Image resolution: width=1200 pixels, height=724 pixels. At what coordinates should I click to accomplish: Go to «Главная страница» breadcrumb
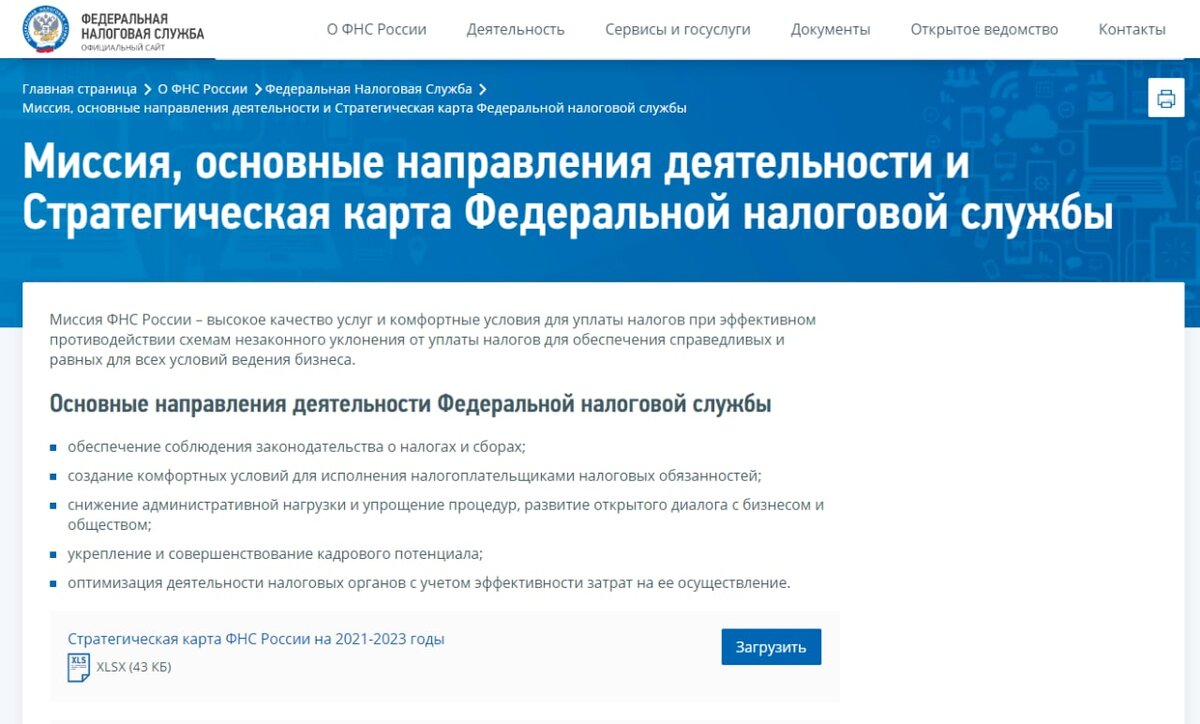80,89
